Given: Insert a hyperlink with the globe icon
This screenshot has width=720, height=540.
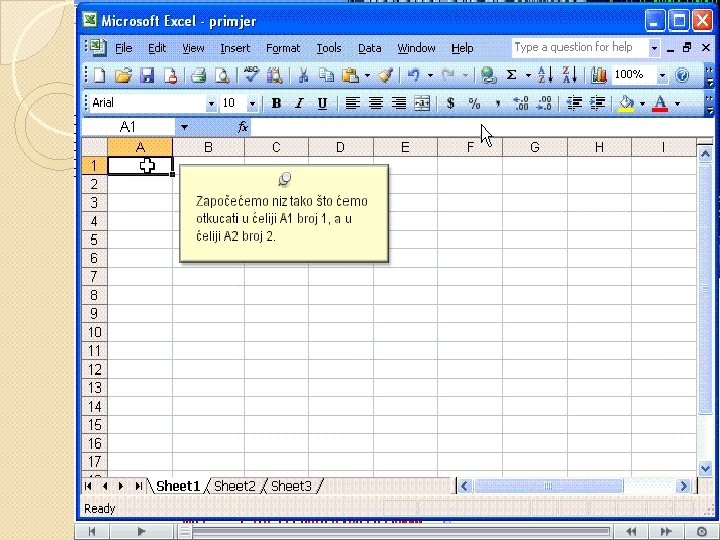Looking at the screenshot, I should click(489, 75).
